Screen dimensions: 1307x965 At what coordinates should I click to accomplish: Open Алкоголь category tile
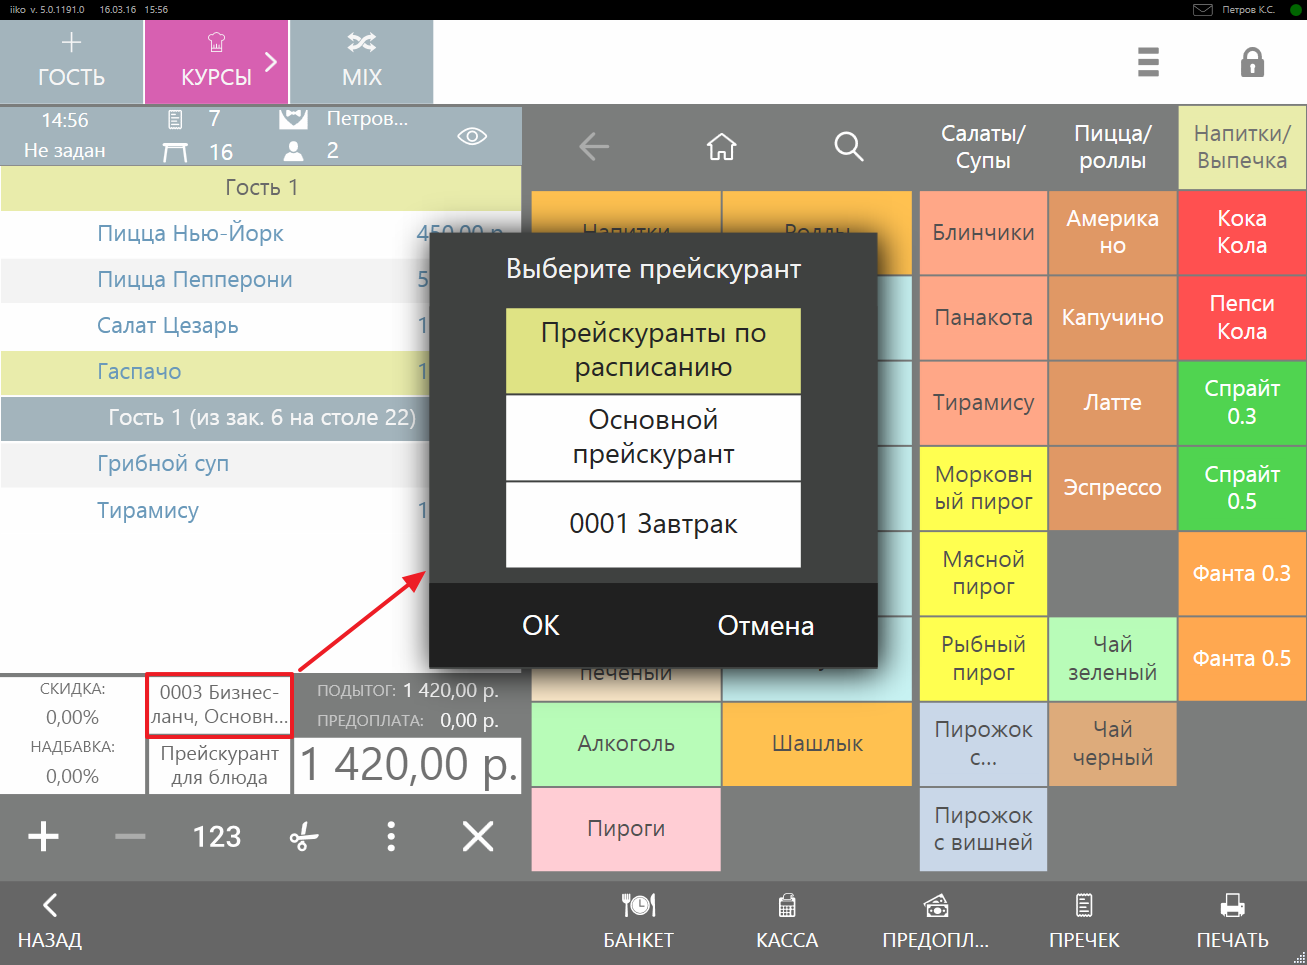(x=626, y=743)
